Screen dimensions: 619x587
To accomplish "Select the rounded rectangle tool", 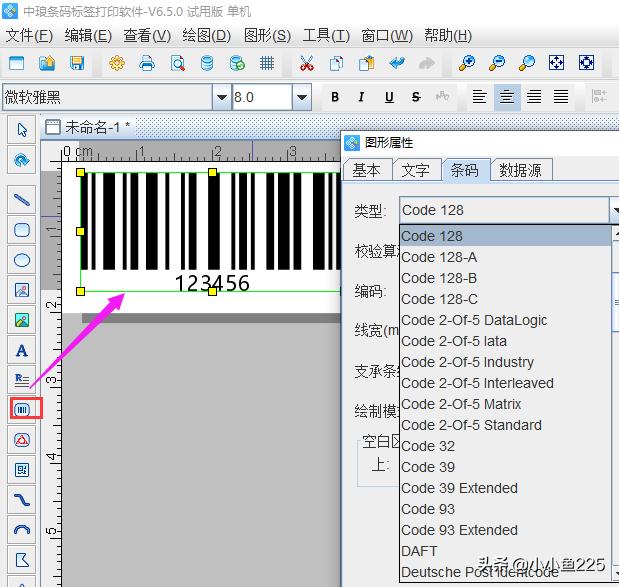I will [21, 230].
